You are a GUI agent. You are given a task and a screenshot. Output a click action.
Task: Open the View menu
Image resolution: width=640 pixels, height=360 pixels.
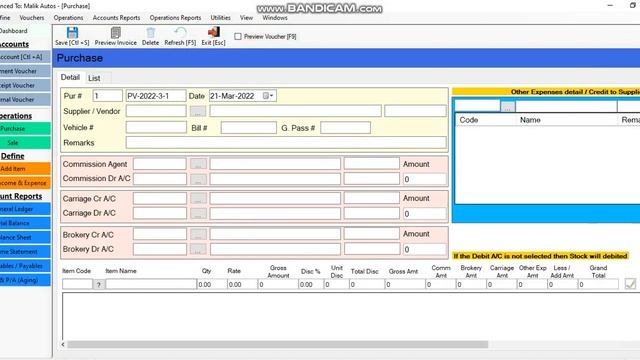pyautogui.click(x=246, y=18)
